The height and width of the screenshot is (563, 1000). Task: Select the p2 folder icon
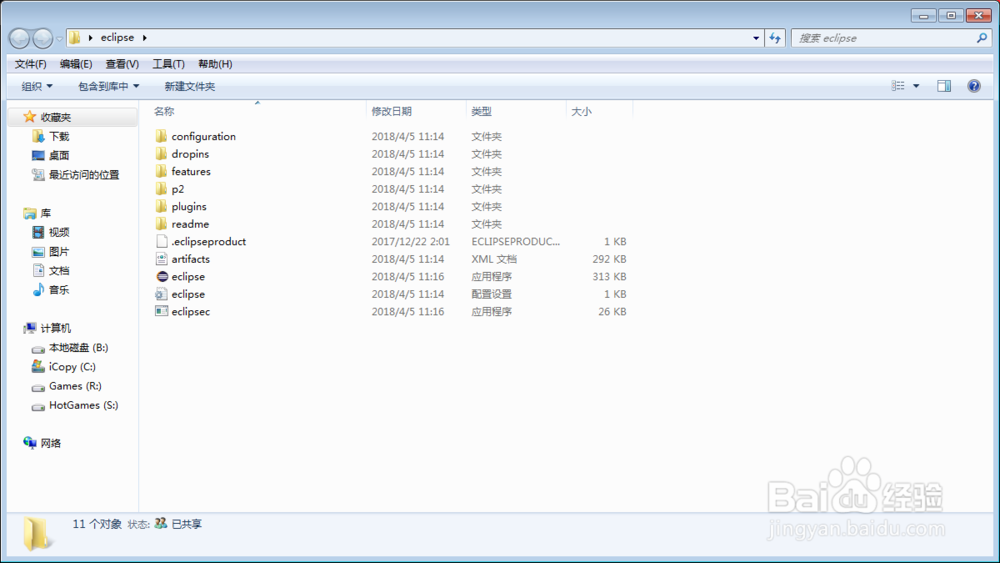pyautogui.click(x=161, y=189)
